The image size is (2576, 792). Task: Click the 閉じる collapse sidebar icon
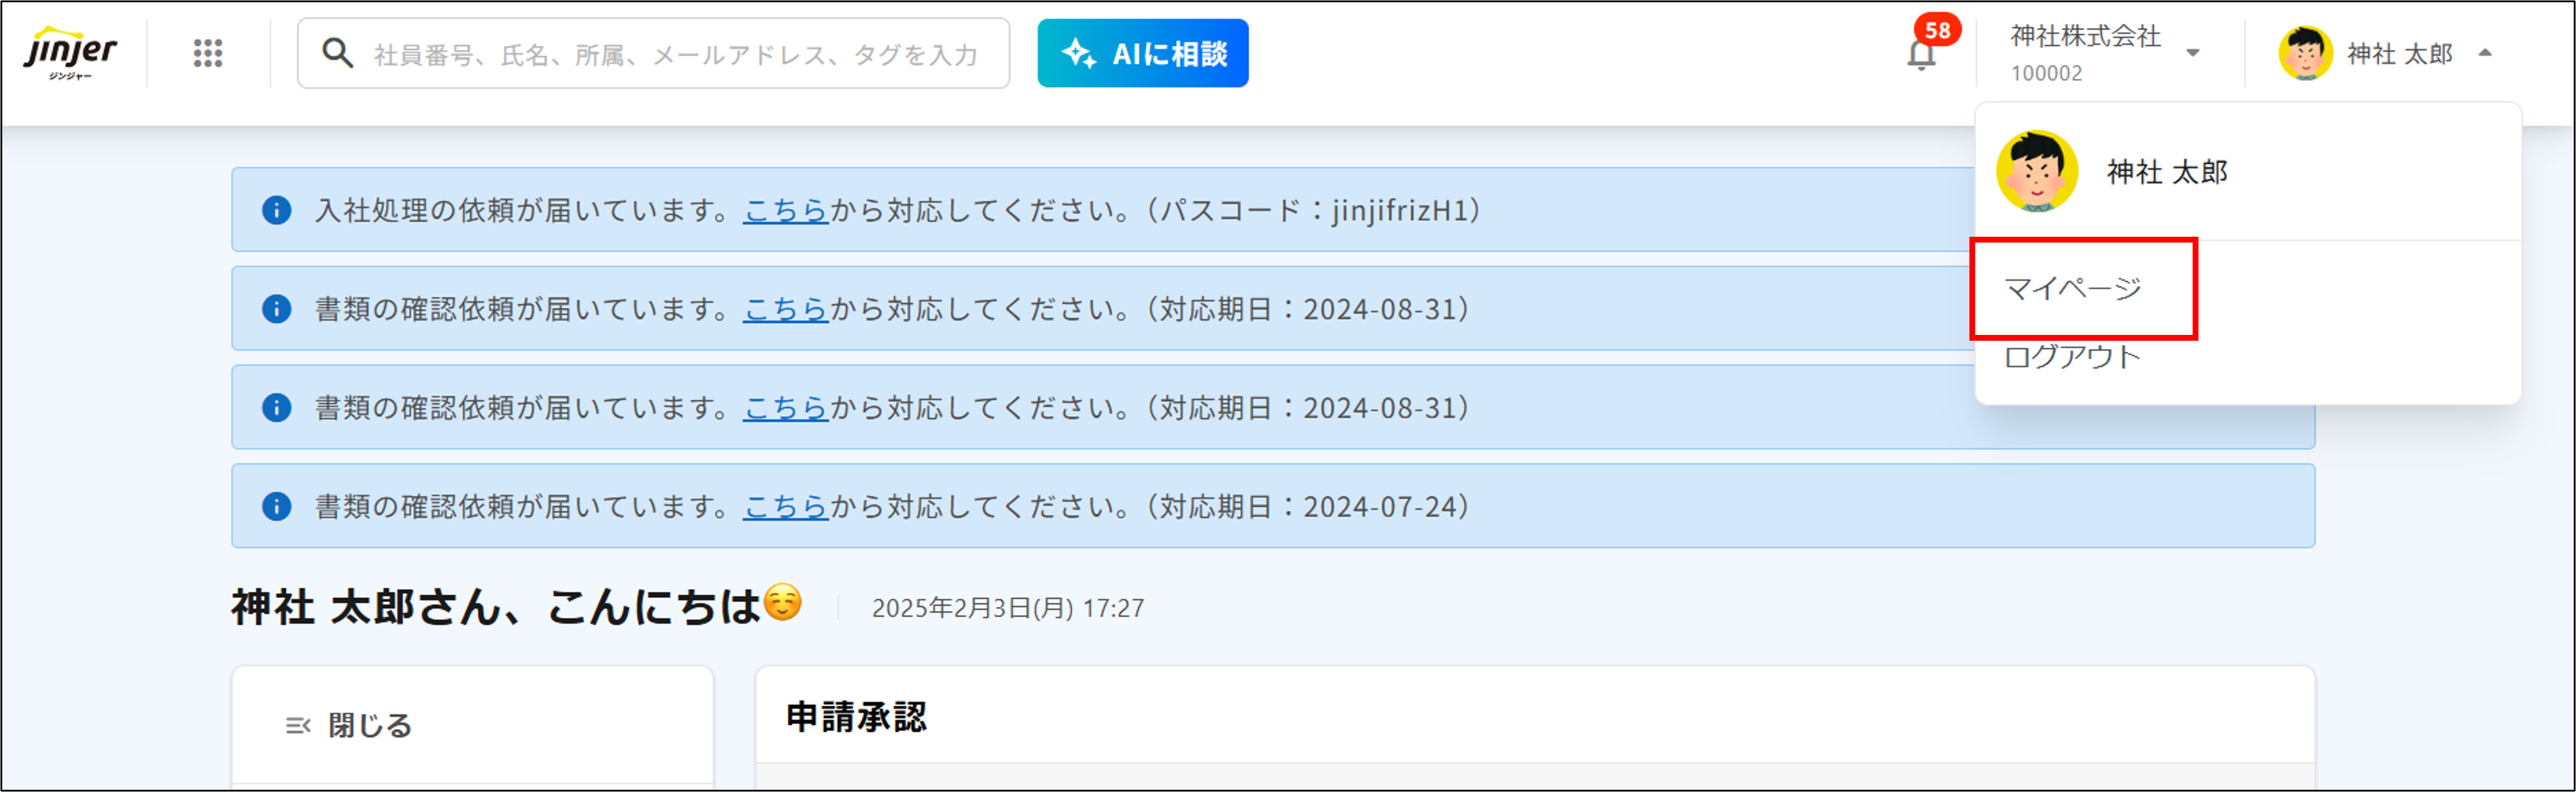pyautogui.click(x=298, y=725)
